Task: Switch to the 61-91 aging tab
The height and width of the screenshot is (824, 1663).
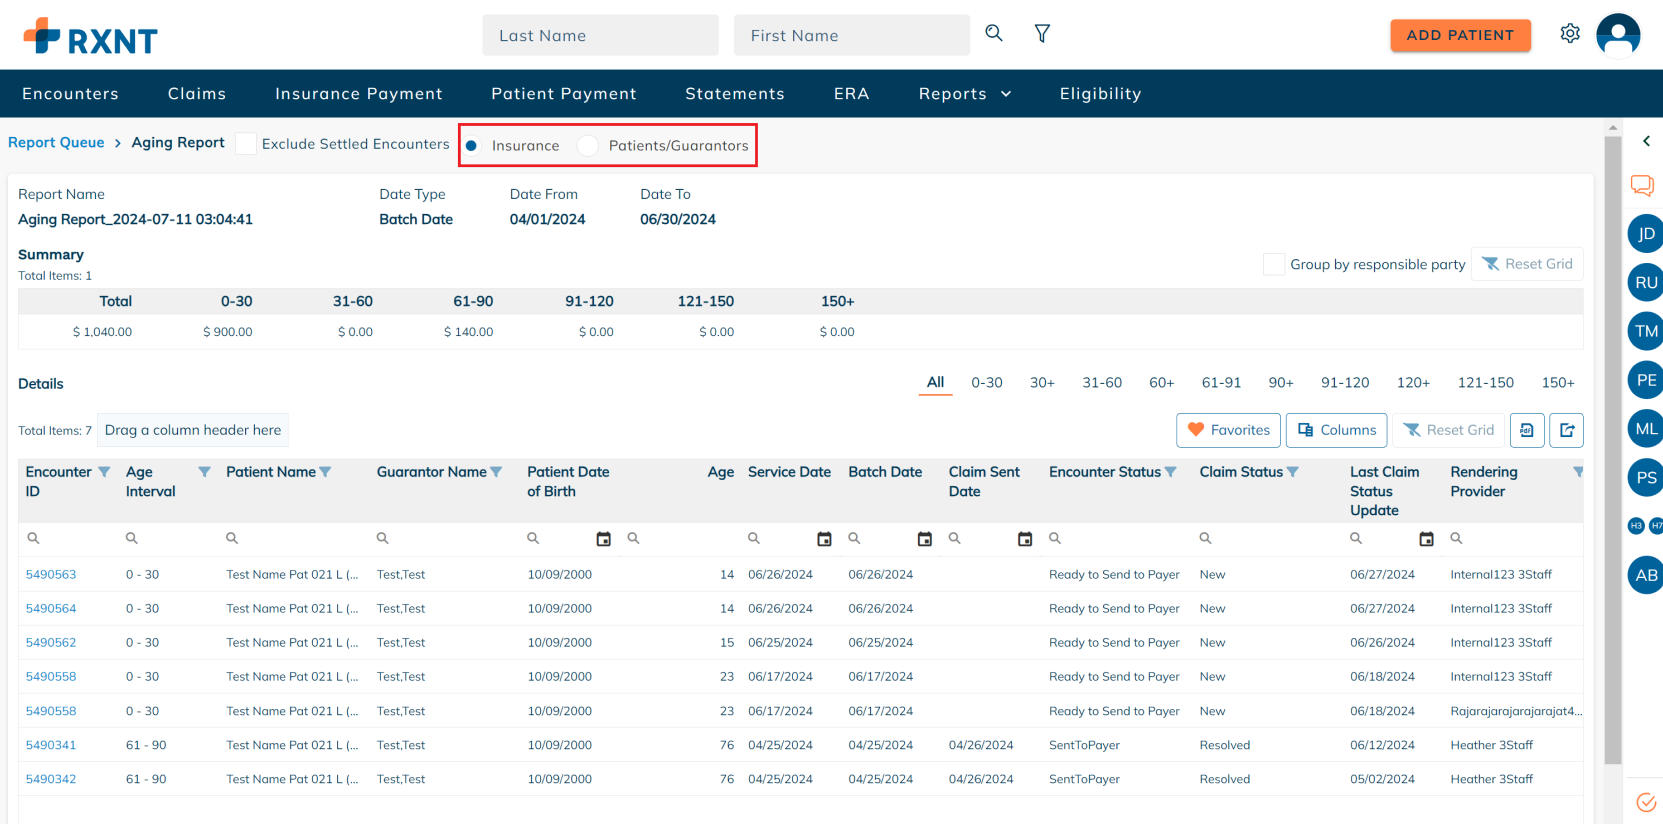Action: click(1221, 383)
